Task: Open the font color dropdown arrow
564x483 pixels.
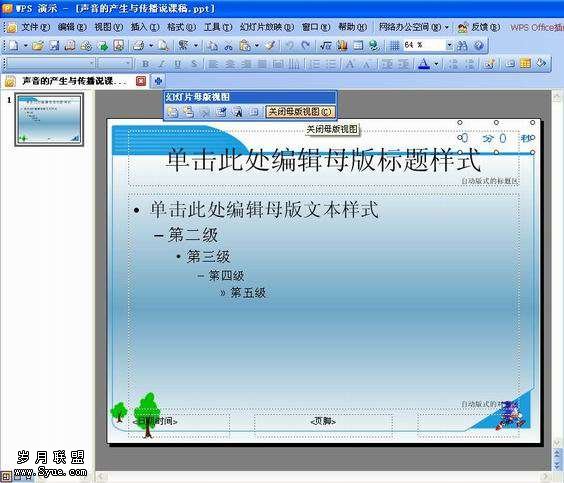Action: pos(436,64)
